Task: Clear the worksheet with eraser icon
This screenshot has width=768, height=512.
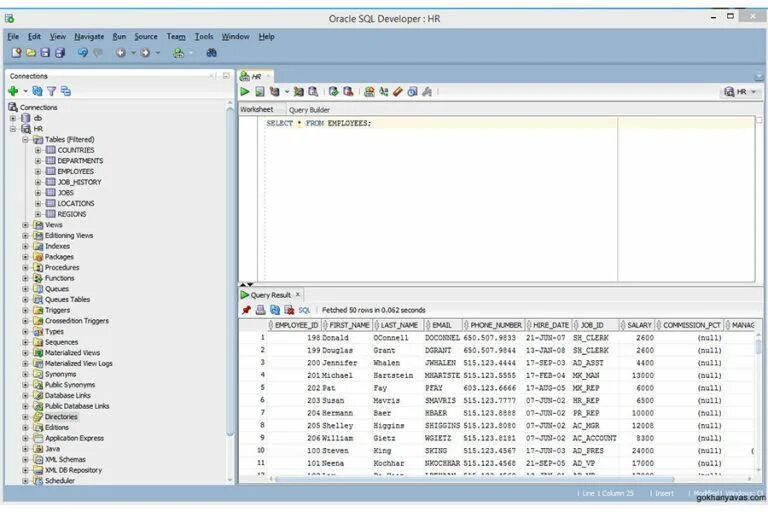Action: tap(398, 91)
